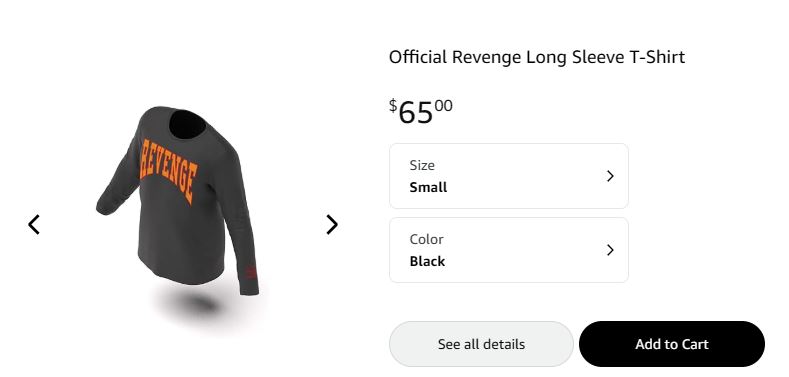Add the shirt to cart

coord(672,344)
